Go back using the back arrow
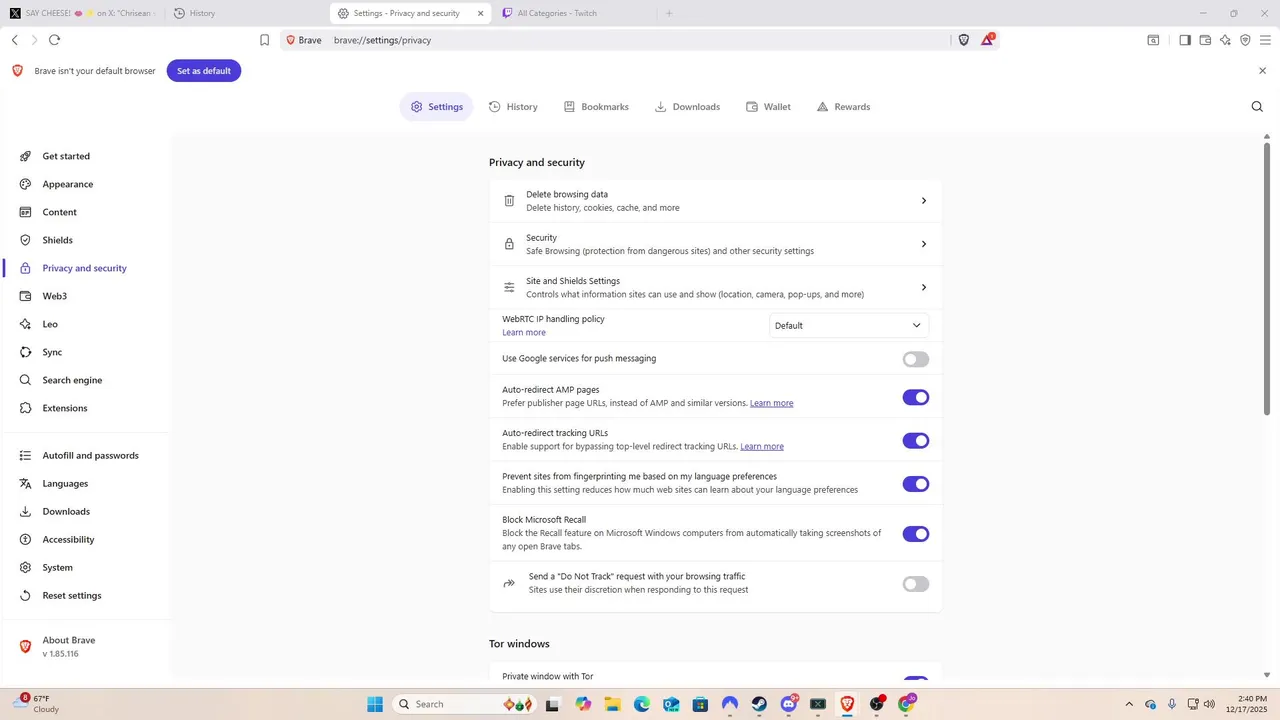 pyautogui.click(x=14, y=40)
